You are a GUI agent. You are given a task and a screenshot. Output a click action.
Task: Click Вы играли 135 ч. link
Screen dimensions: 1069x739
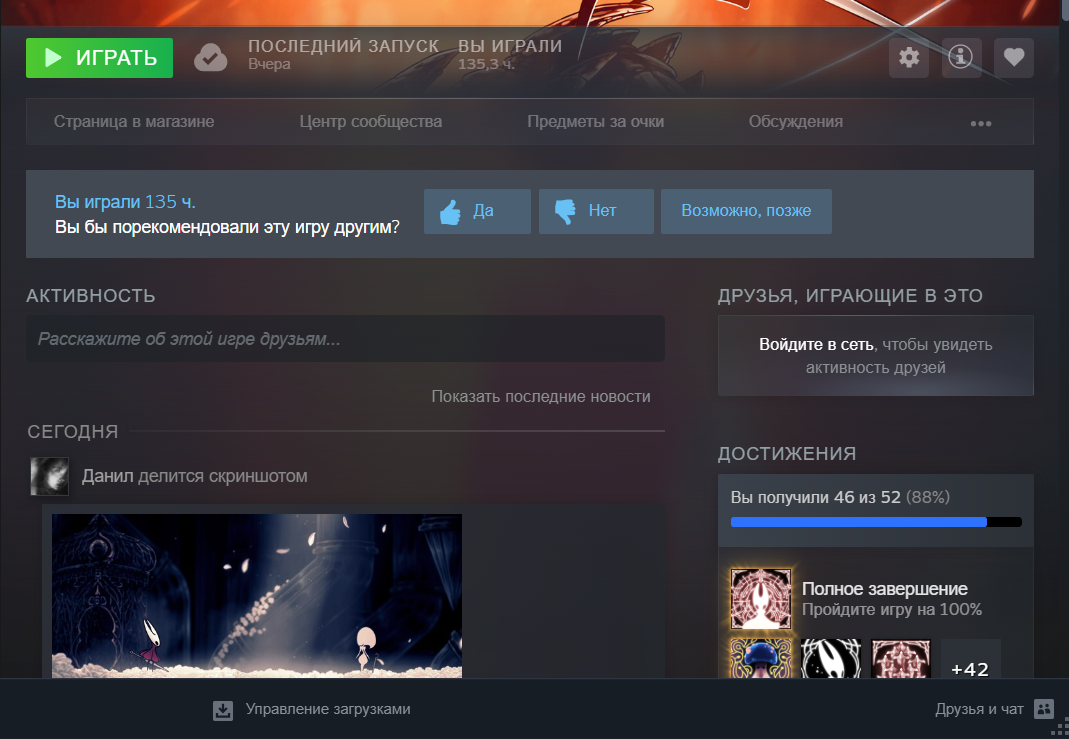coord(125,202)
